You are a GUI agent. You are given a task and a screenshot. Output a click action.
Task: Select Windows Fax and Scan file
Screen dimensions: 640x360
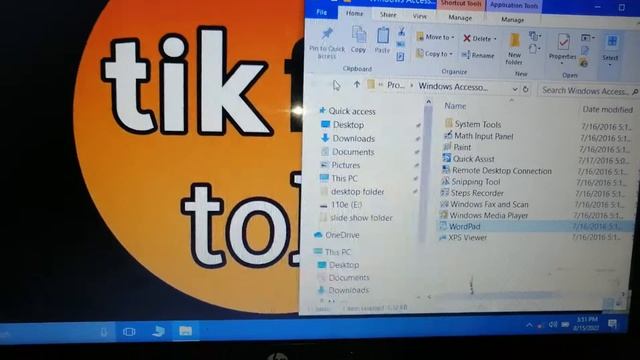coord(489,204)
